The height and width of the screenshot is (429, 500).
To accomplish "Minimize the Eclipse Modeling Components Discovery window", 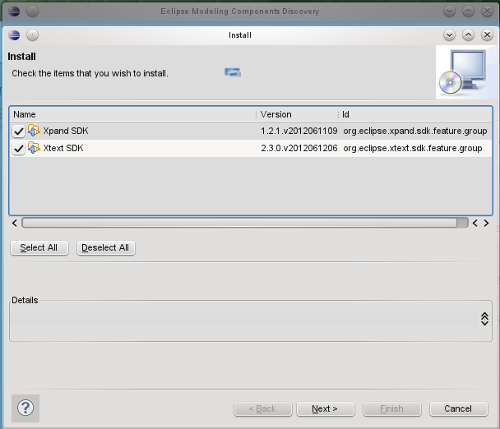I will pyautogui.click(x=449, y=11).
